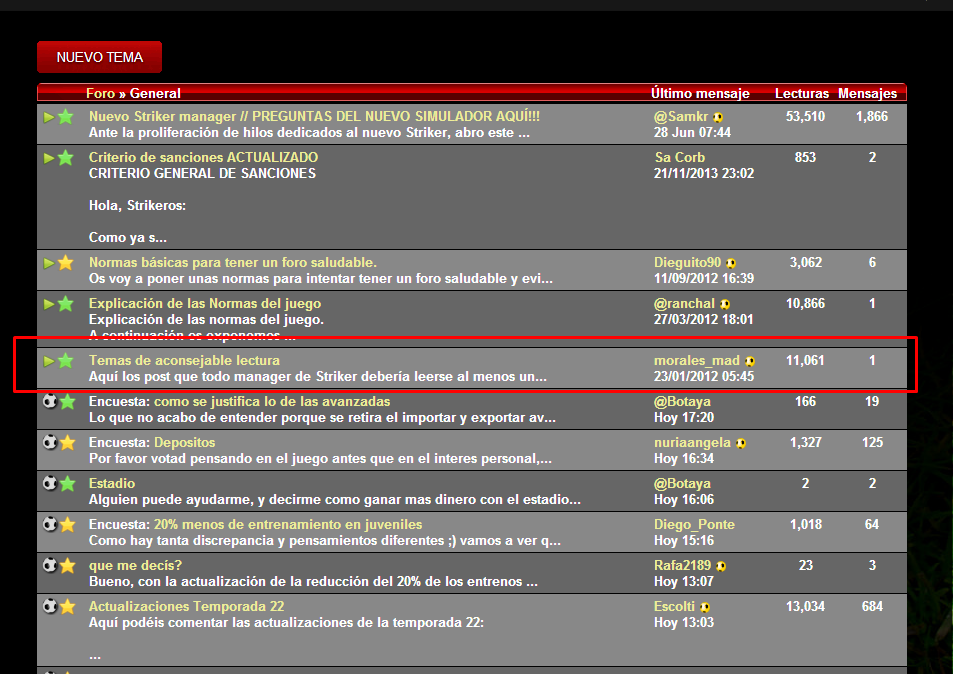Image resolution: width=953 pixels, height=674 pixels.
Task: Click the General breadcrumb text
Action: 155,93
